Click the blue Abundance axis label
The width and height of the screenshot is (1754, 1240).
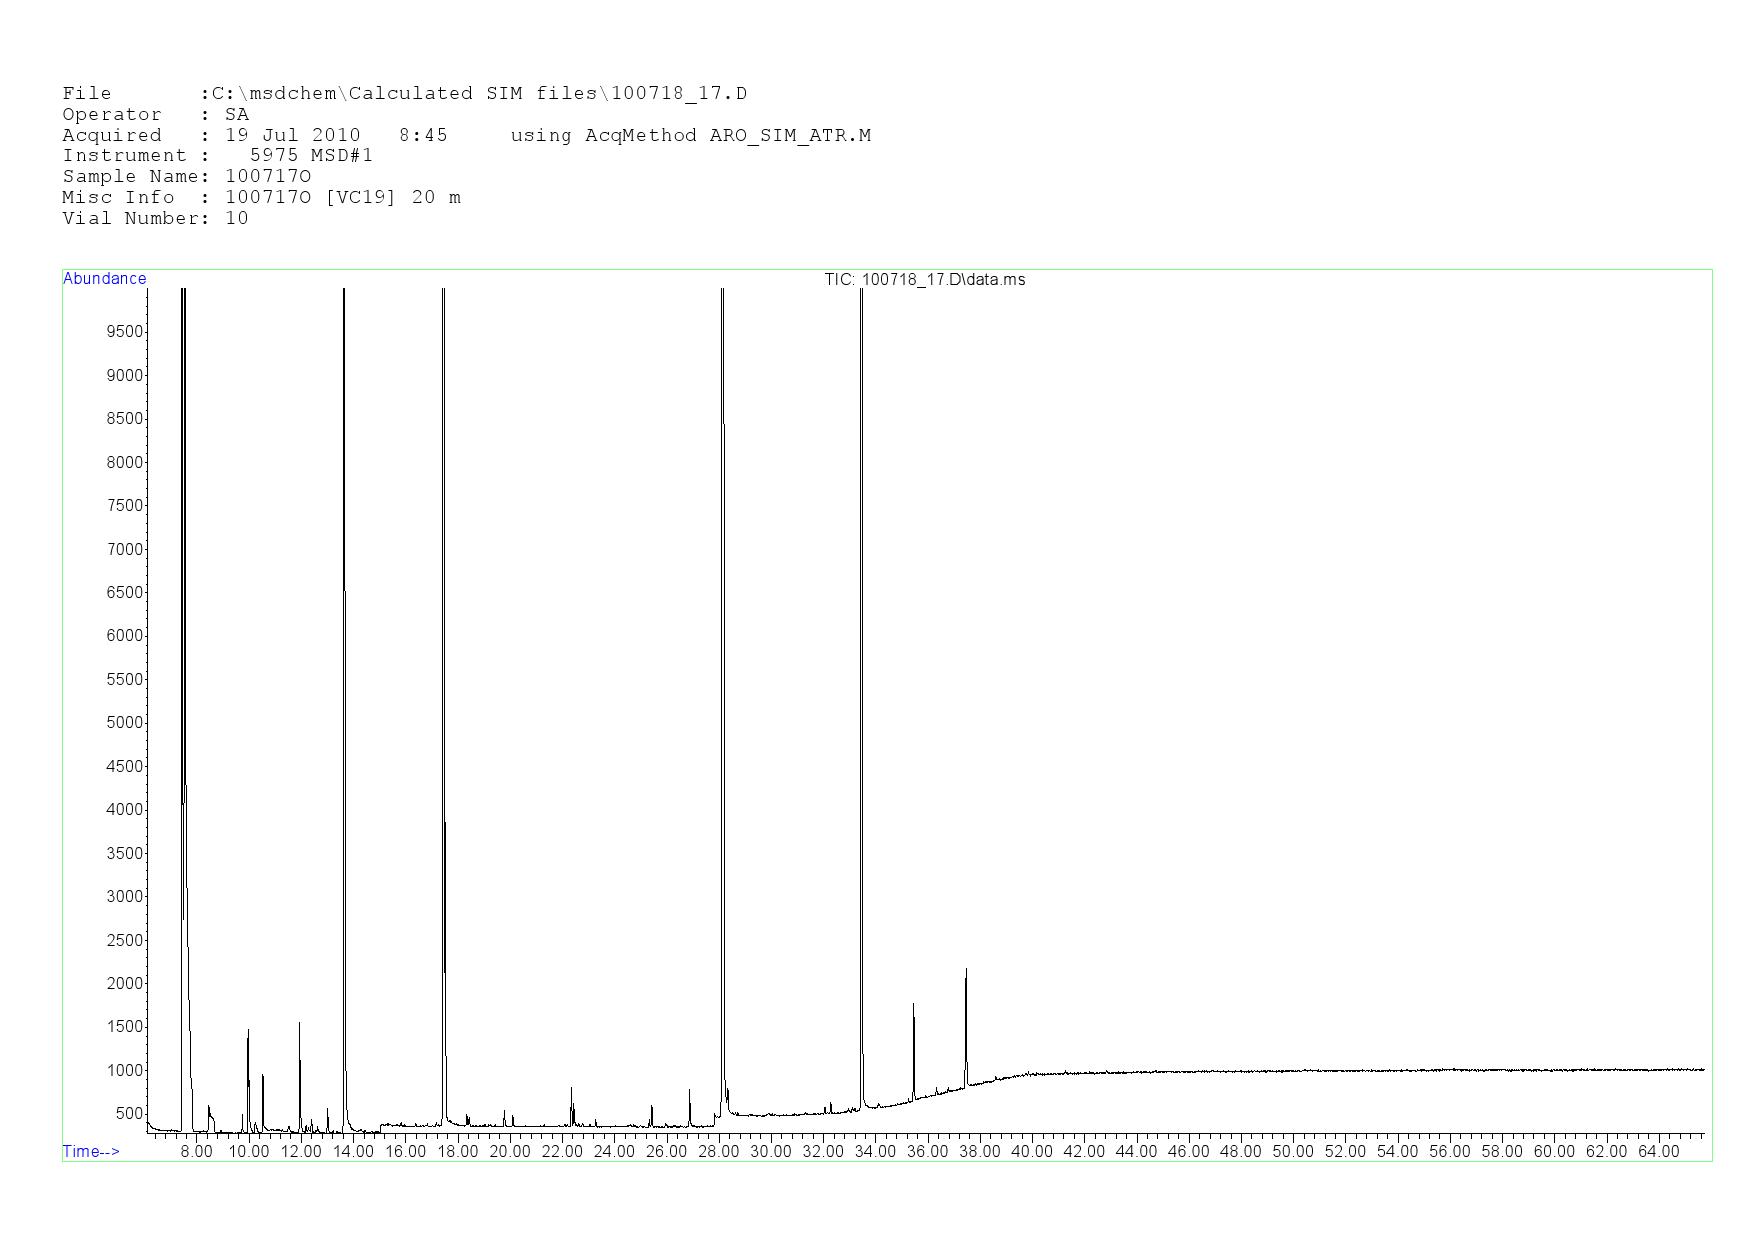105,279
